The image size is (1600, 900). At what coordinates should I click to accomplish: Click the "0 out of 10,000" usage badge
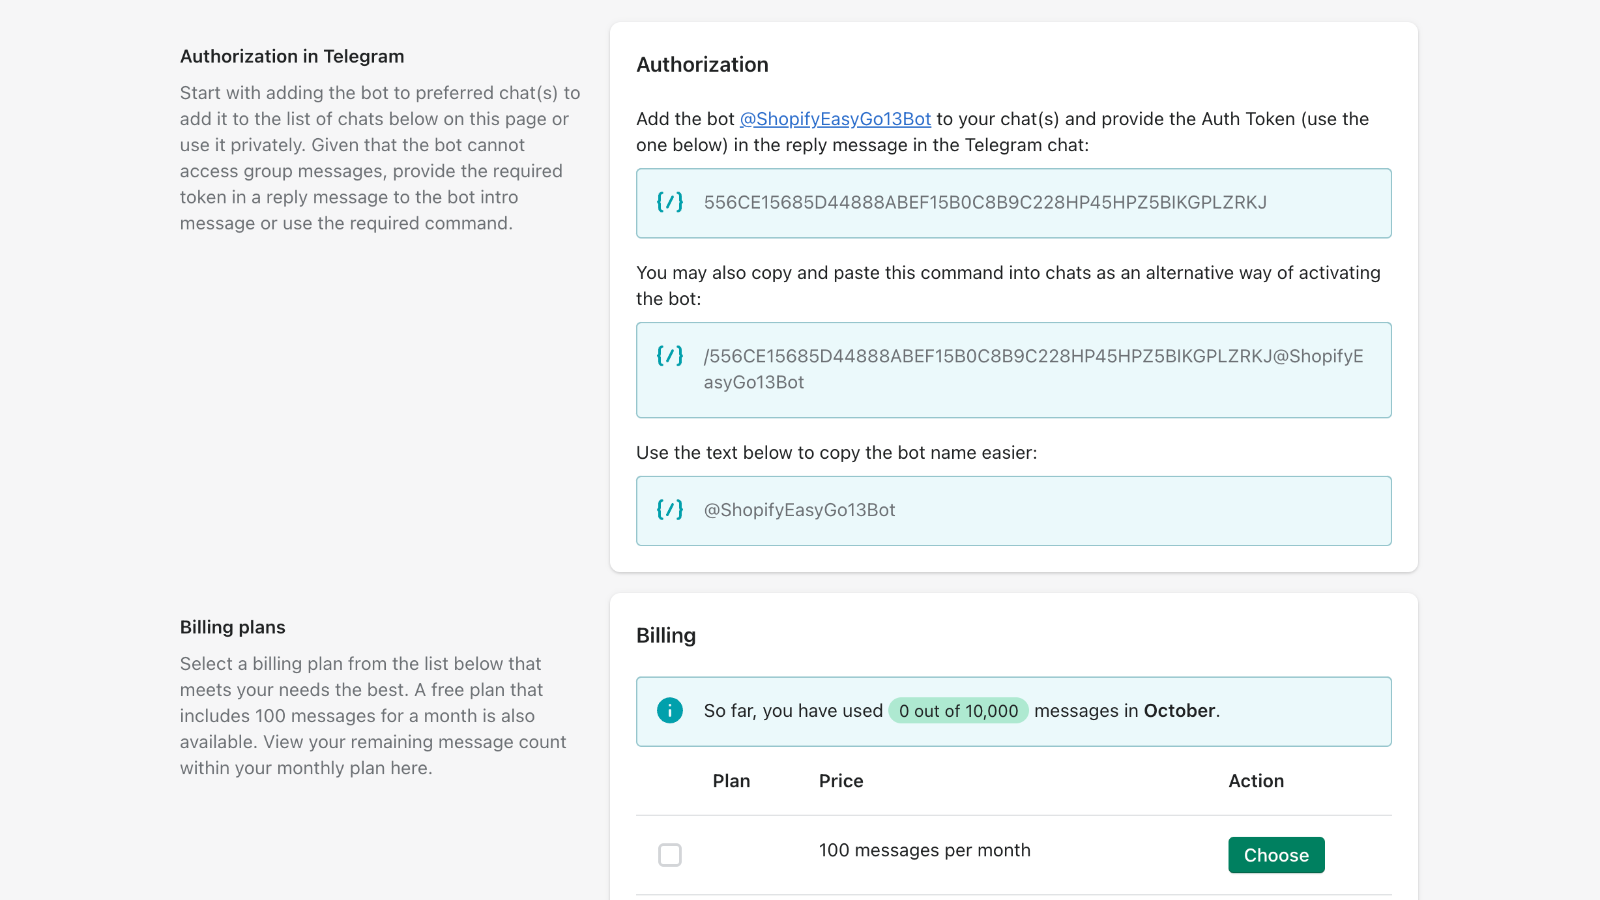[958, 711]
